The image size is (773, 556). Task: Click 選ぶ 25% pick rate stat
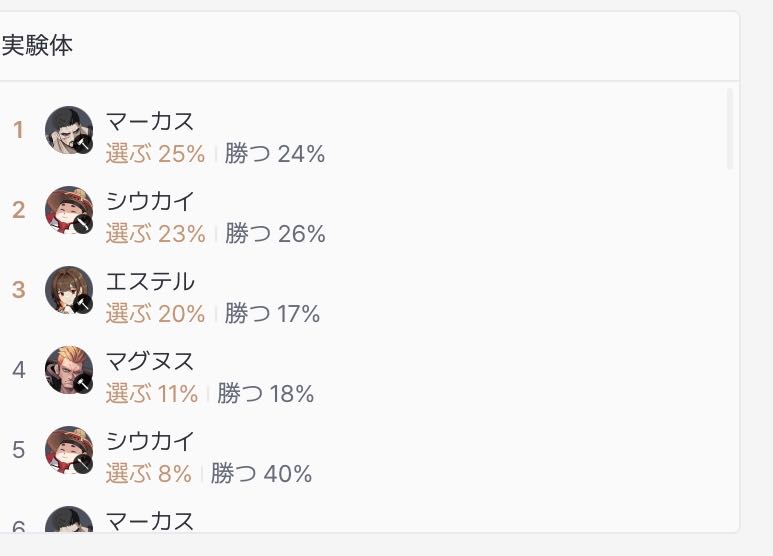[x=155, y=153]
